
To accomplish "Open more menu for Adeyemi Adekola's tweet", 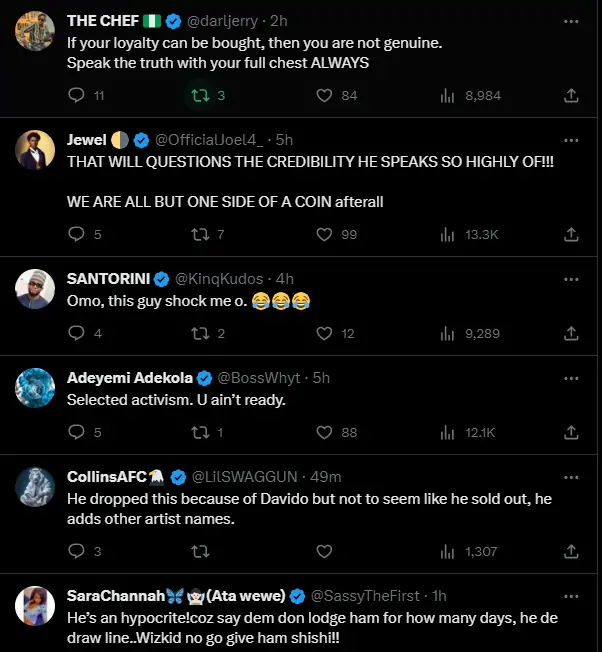I will [x=571, y=378].
